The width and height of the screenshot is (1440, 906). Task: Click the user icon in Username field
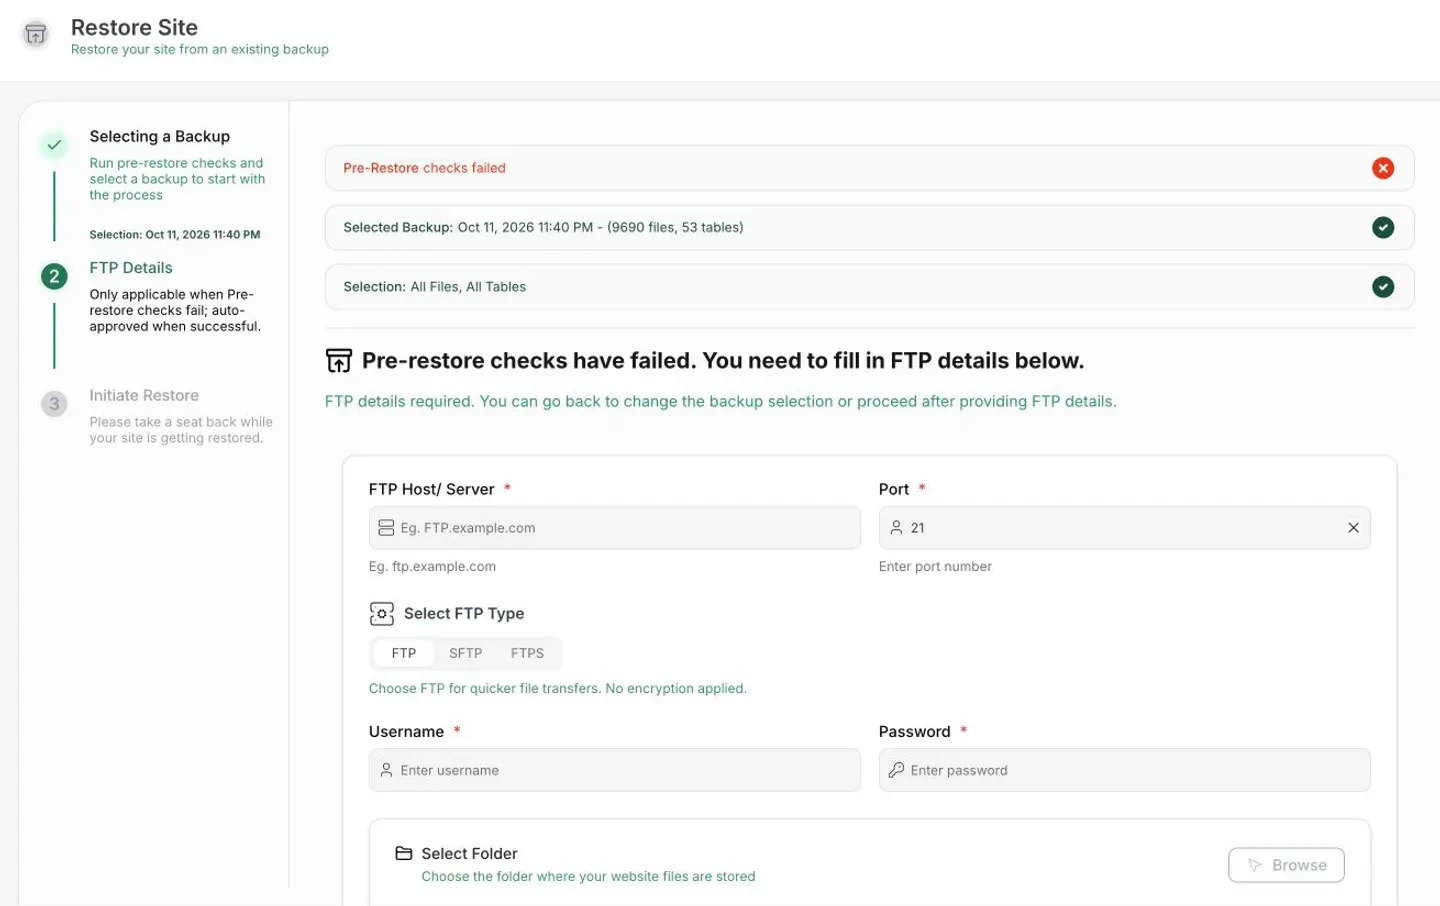pyautogui.click(x=386, y=771)
